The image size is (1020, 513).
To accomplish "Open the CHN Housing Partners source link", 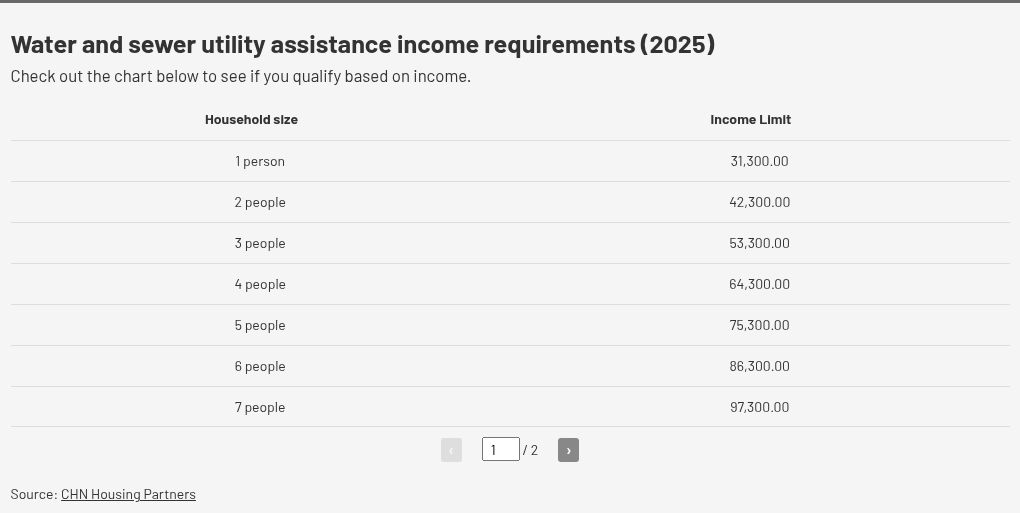I will pos(128,494).
